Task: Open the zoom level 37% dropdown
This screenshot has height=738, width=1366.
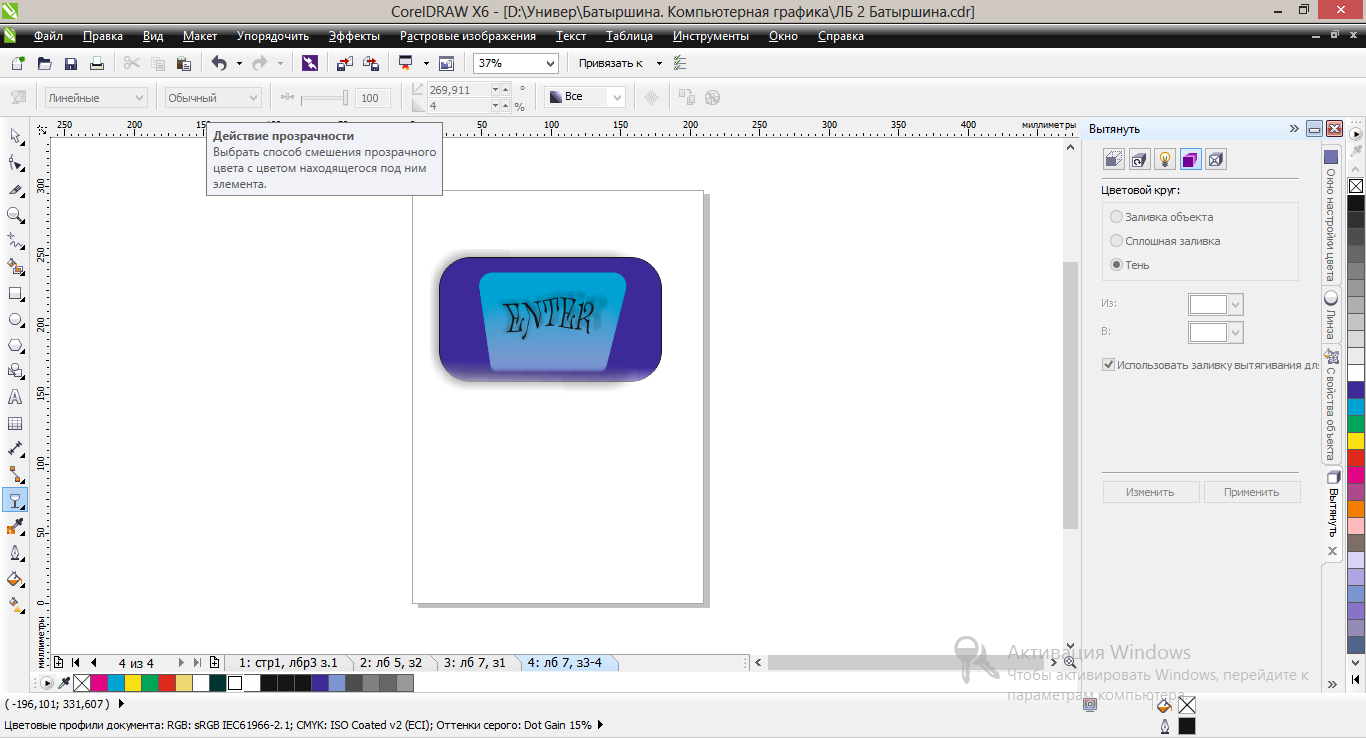Action: [x=548, y=63]
